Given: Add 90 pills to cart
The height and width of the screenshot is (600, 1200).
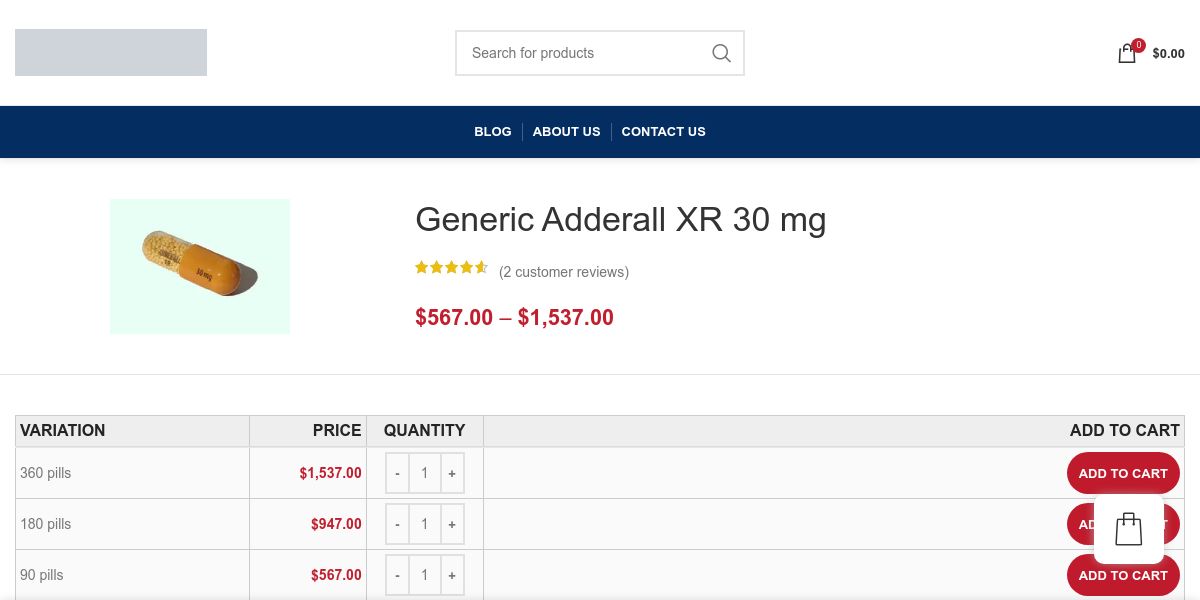Looking at the screenshot, I should (x=1122, y=575).
